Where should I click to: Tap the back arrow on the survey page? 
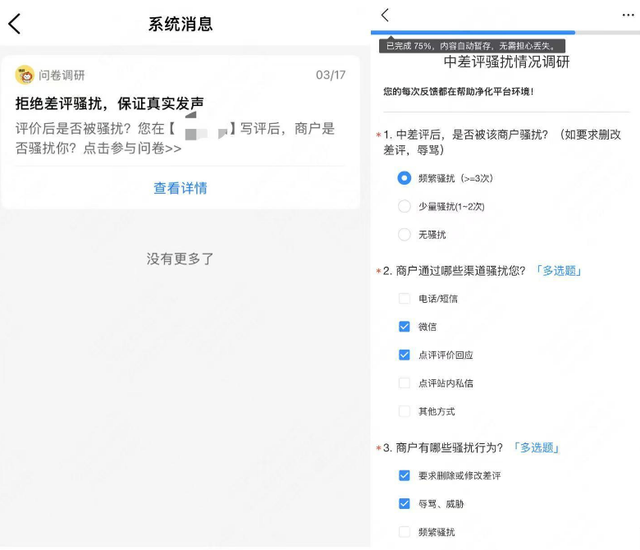(x=385, y=15)
